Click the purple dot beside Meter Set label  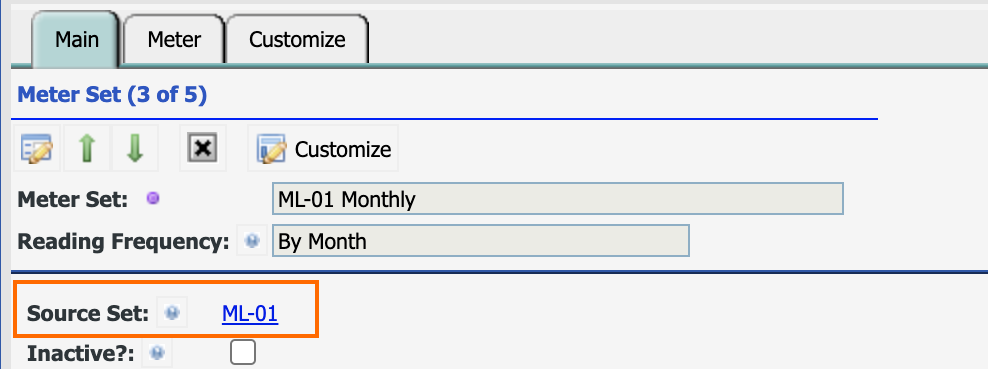152,199
